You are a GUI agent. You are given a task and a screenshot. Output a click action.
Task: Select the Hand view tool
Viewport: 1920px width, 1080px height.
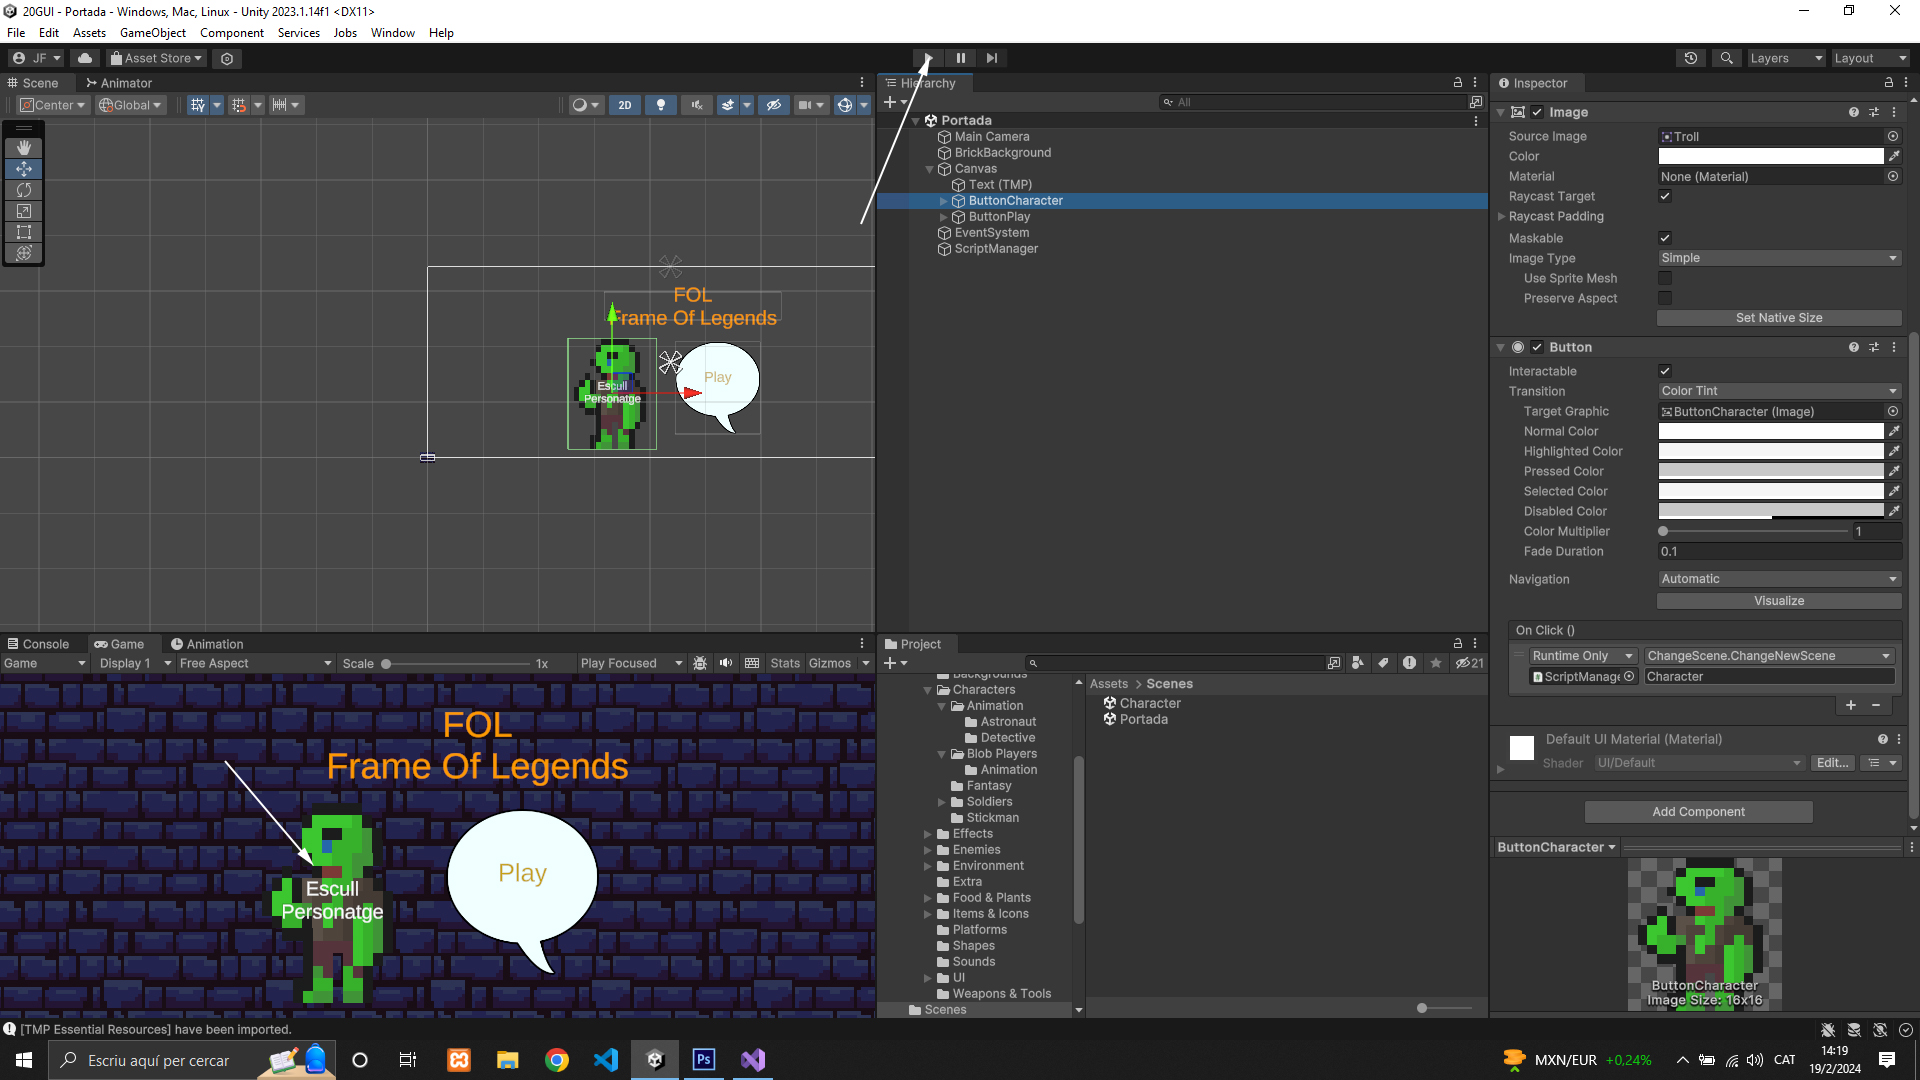tap(24, 148)
